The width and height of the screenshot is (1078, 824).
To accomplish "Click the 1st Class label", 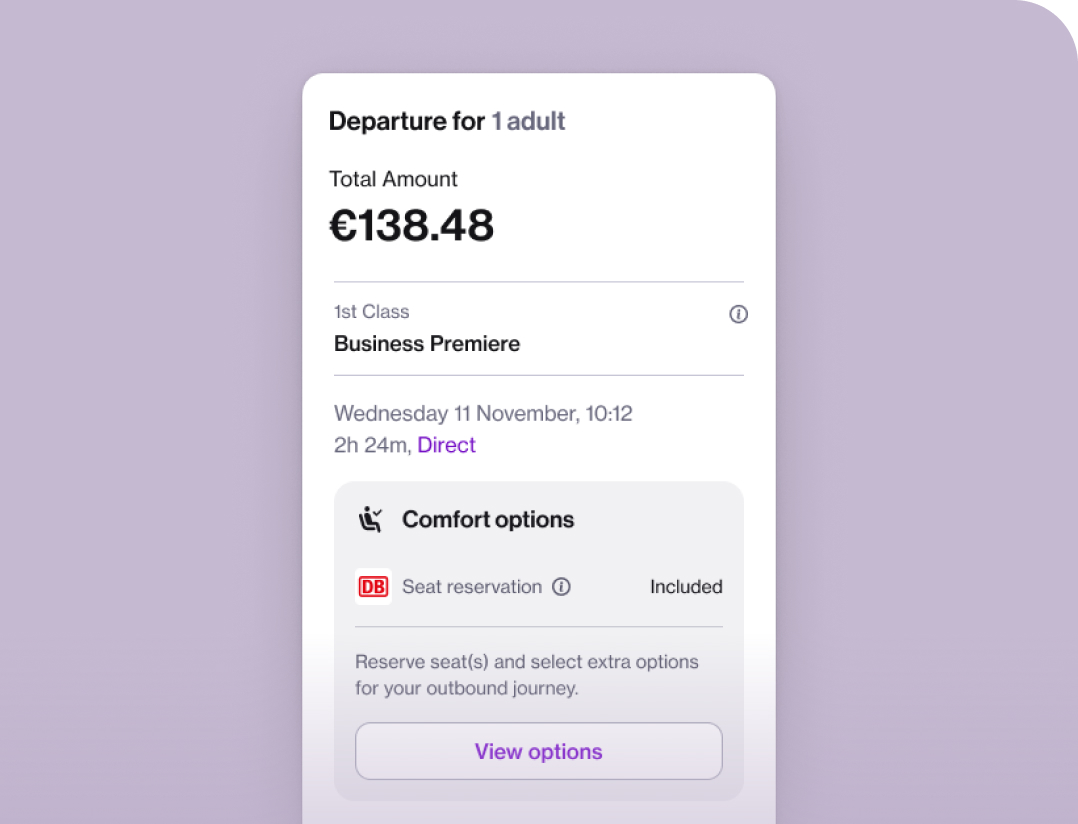I will pos(371,312).
